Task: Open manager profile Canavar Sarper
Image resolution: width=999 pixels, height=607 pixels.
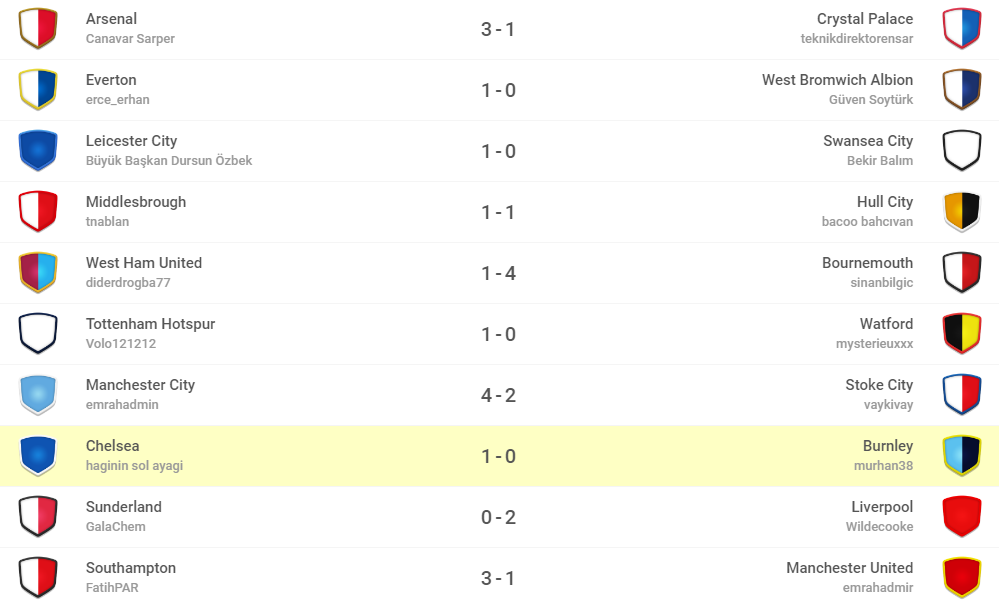Action: pos(130,39)
